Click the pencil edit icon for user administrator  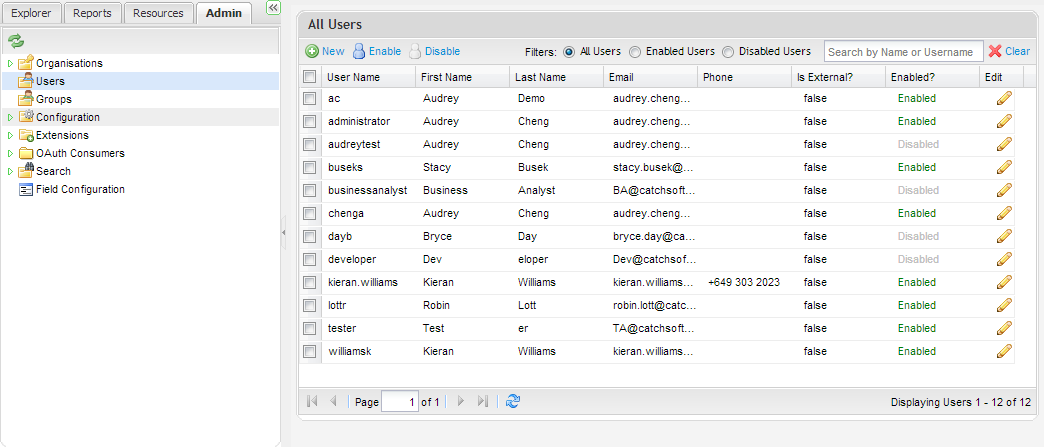tap(1004, 121)
